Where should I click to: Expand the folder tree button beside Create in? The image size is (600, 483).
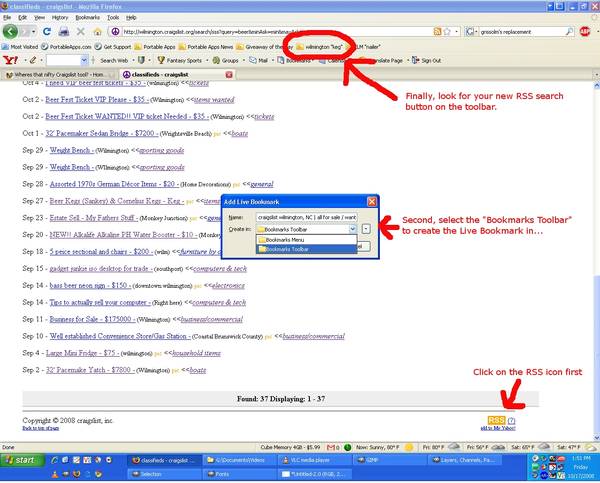366,229
